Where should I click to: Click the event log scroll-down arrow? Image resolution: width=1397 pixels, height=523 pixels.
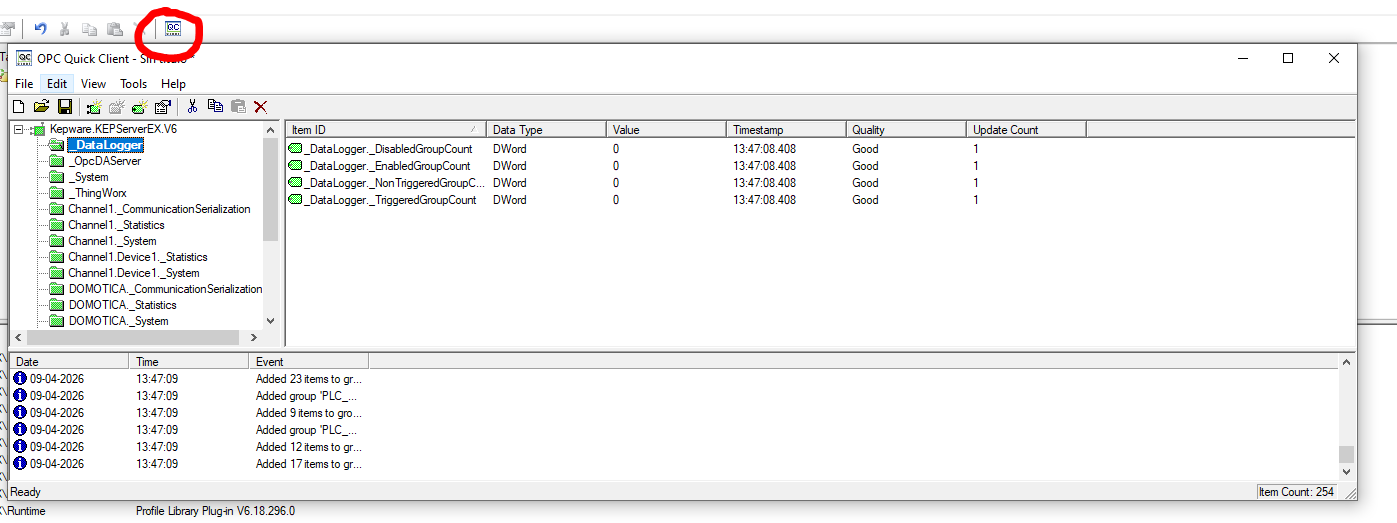pos(1346,471)
